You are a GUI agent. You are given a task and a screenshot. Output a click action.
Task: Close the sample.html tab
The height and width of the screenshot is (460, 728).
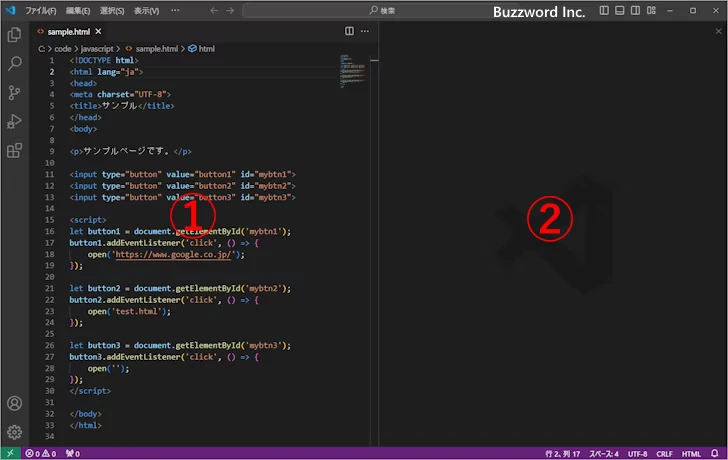point(98,32)
